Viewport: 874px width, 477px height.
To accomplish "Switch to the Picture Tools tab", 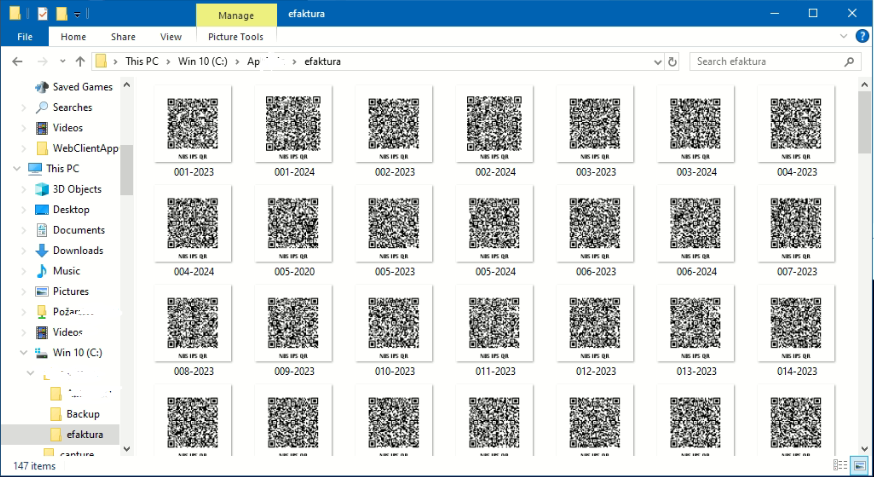I will [x=238, y=37].
